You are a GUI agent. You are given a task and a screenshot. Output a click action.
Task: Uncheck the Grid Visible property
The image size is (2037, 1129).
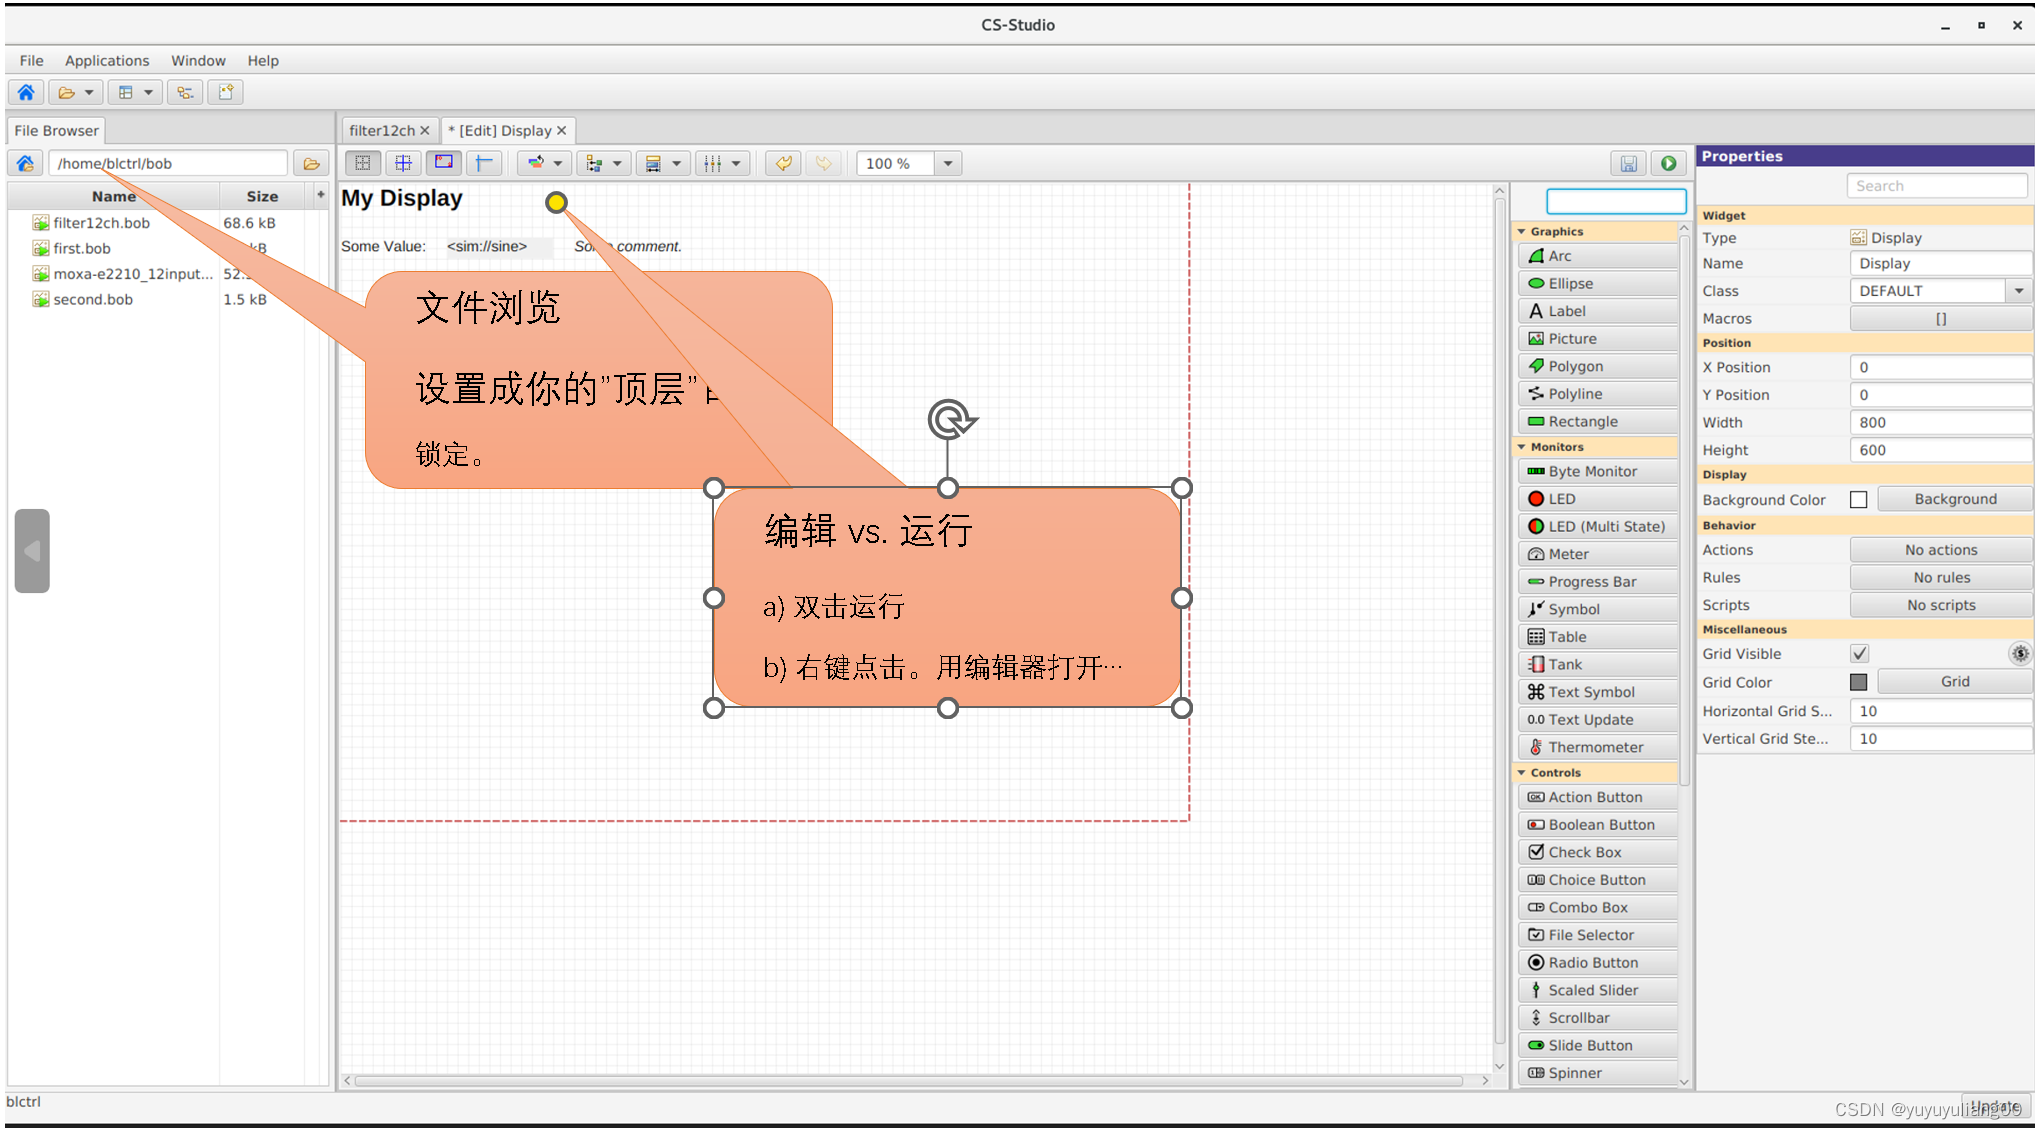coord(1859,653)
